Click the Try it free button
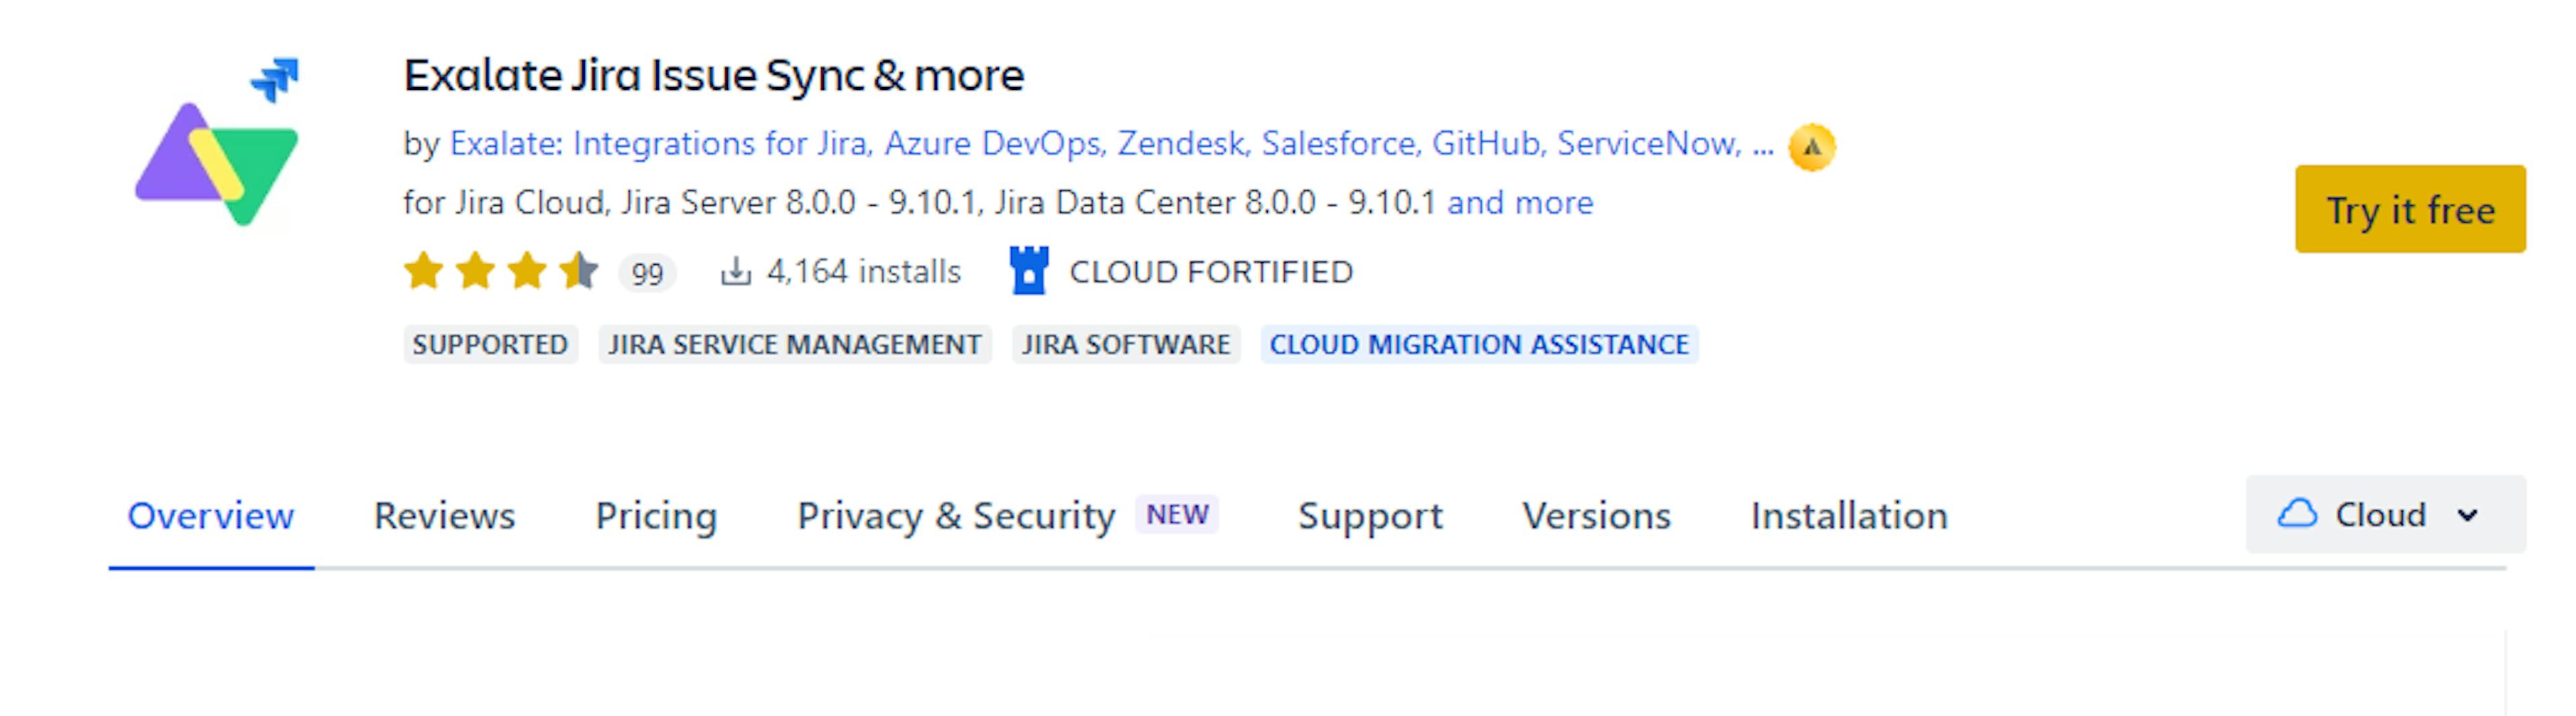 click(2410, 209)
